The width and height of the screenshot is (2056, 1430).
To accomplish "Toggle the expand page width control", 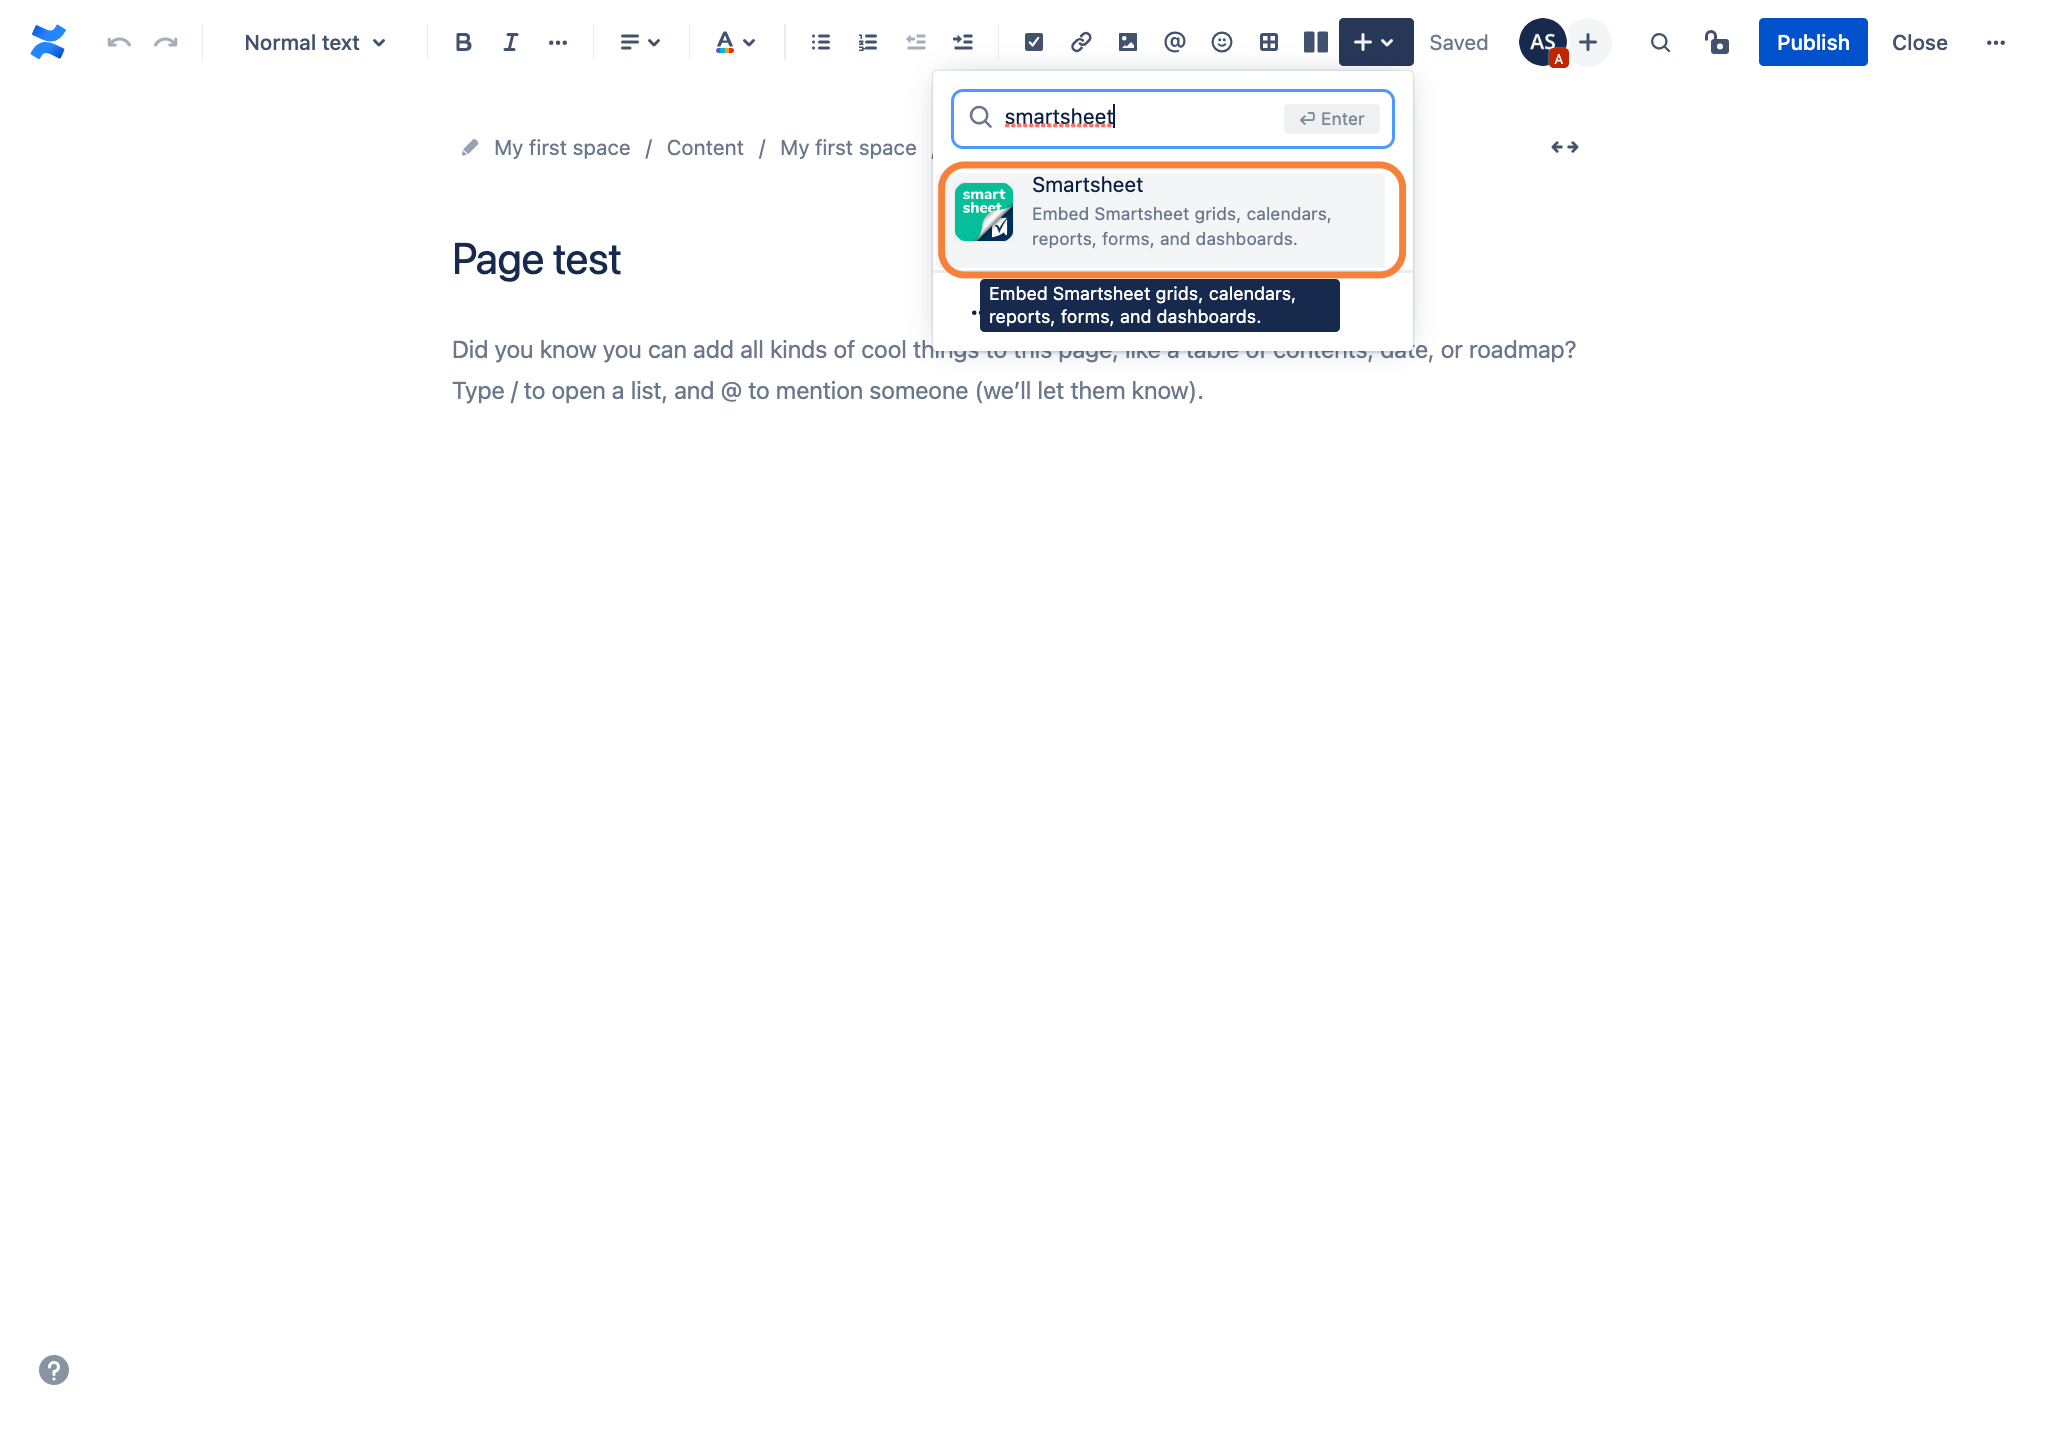I will point(1564,145).
